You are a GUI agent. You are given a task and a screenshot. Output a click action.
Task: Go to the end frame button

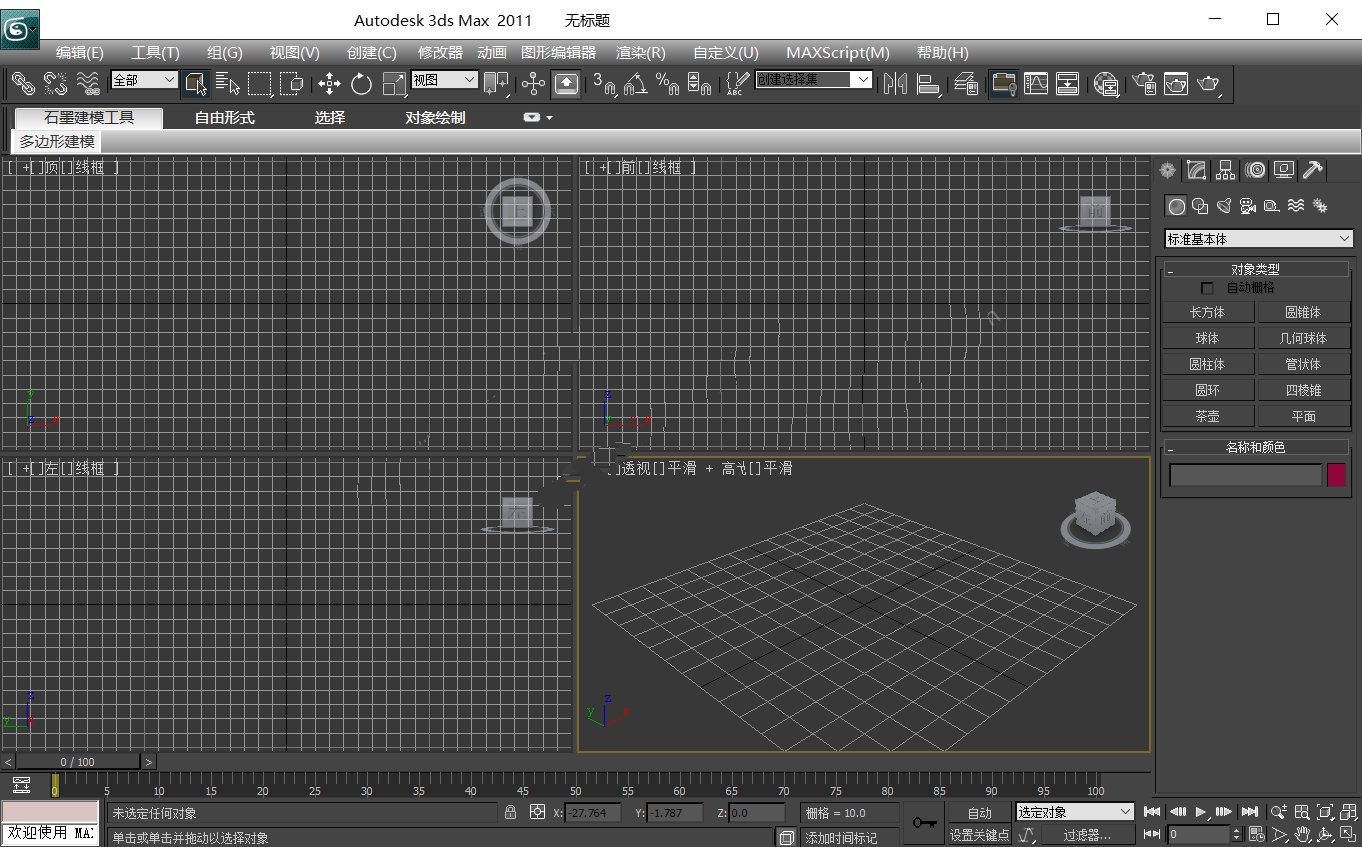1249,812
